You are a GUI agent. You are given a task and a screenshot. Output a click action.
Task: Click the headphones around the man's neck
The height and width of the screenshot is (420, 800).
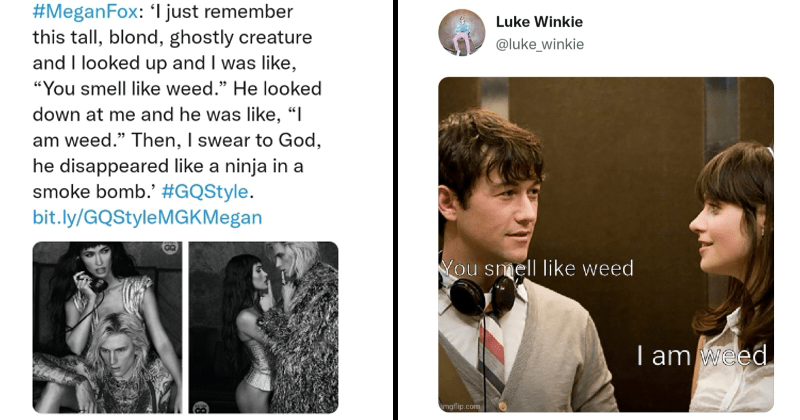pos(482,295)
